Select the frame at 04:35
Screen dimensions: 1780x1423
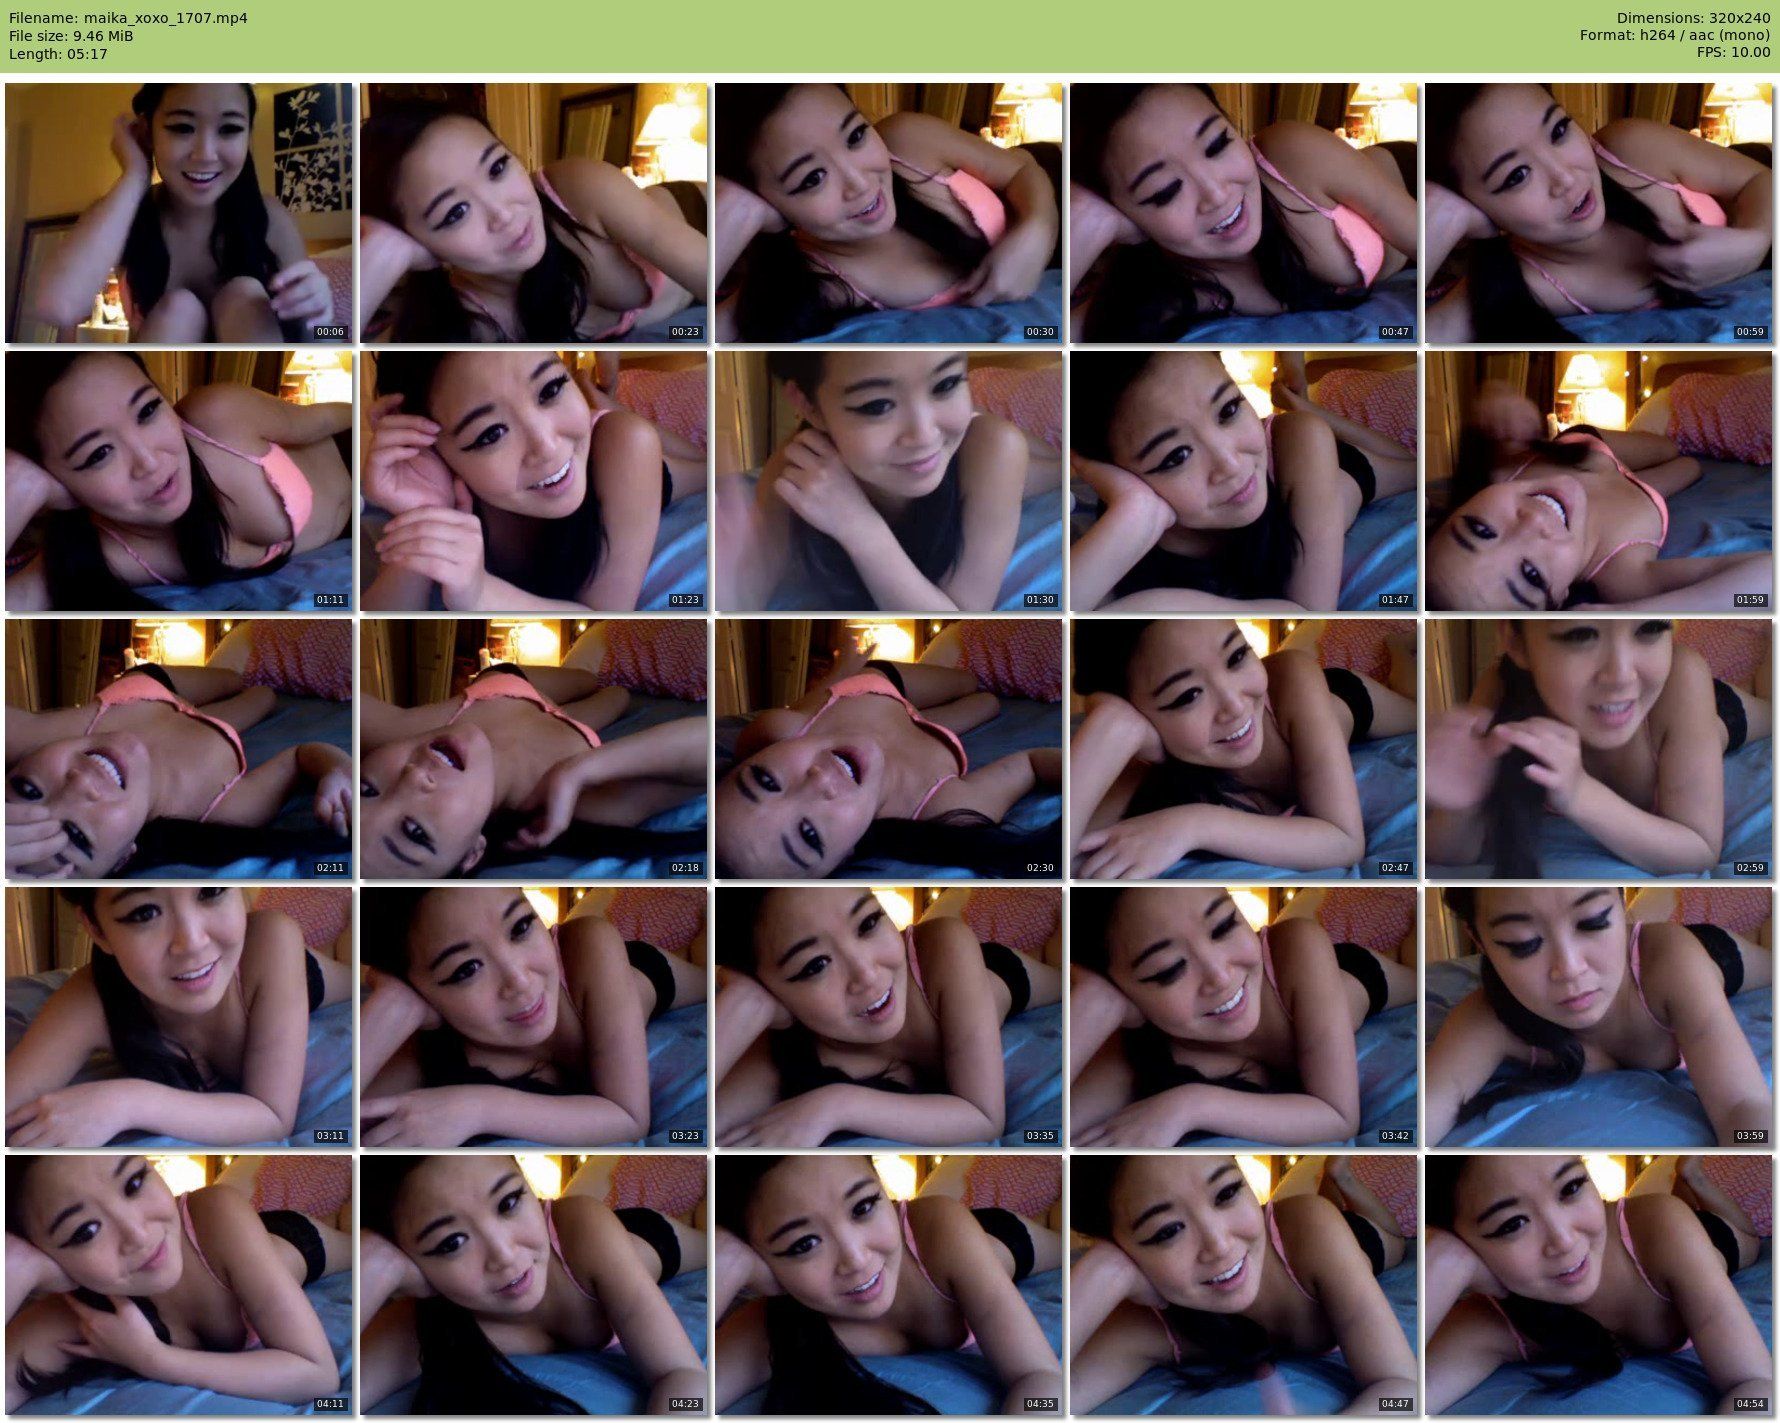[889, 1285]
